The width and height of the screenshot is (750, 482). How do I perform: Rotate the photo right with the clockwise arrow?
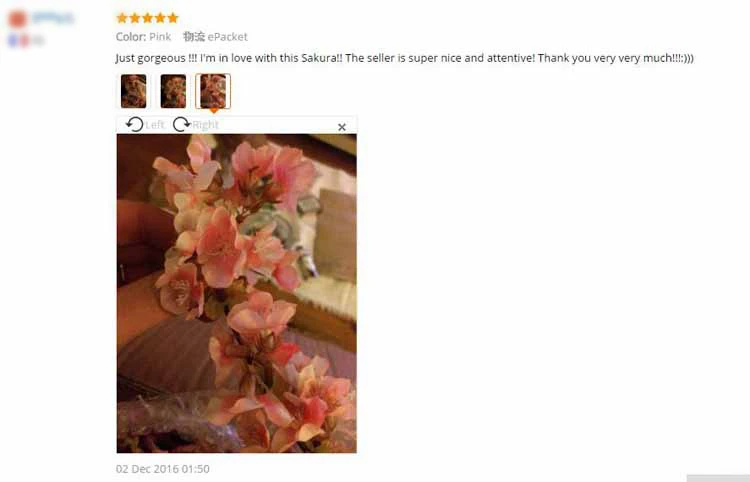click(x=181, y=124)
